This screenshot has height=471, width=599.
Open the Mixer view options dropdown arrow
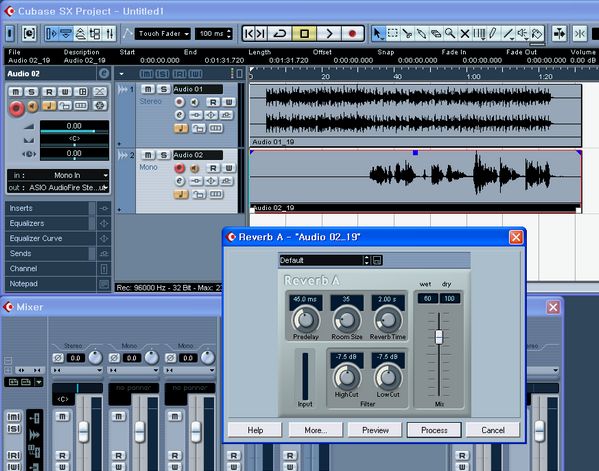[39, 382]
